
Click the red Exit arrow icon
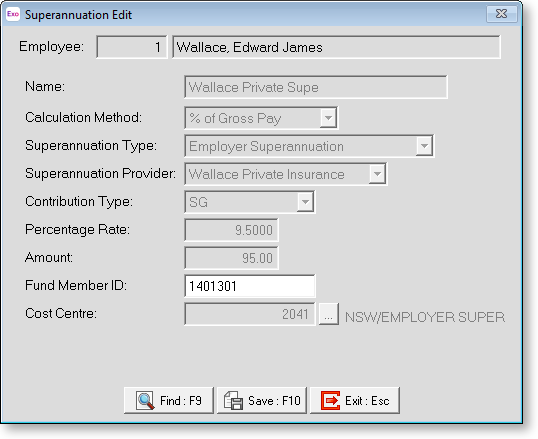point(330,401)
